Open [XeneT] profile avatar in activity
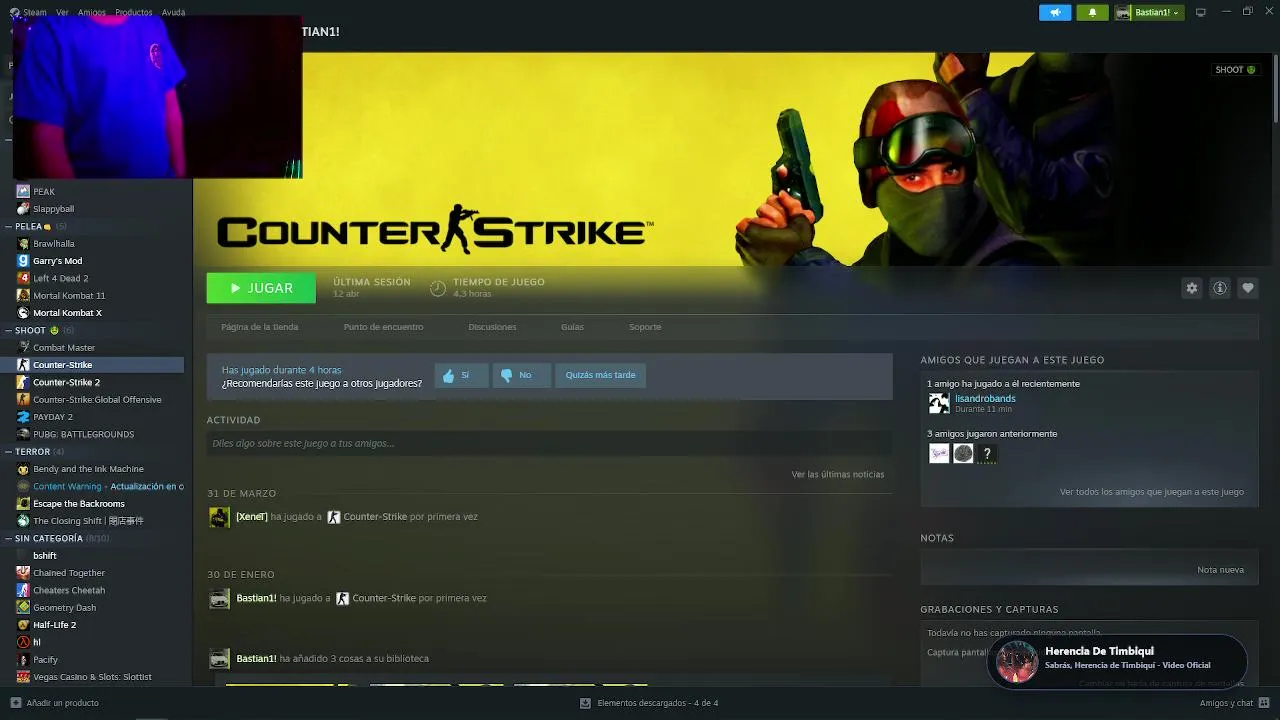The height and width of the screenshot is (720, 1280). pos(219,517)
